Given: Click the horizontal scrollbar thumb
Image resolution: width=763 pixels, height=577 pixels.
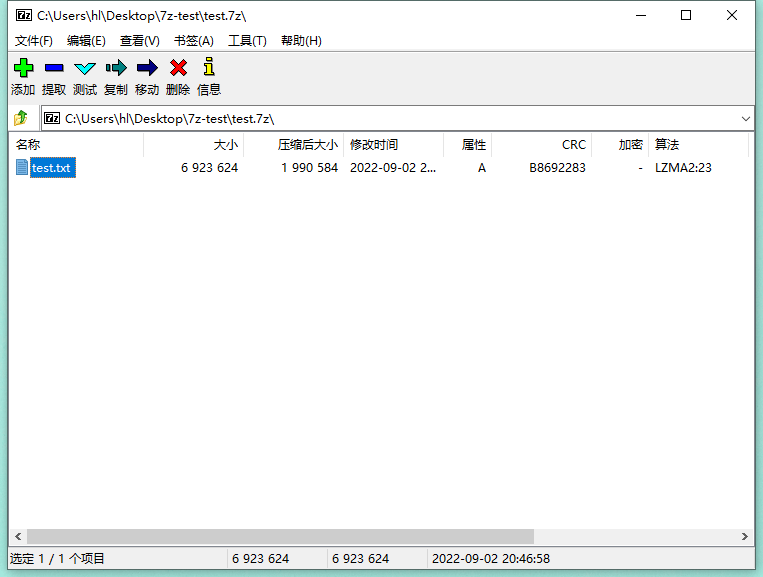Looking at the screenshot, I should click(x=280, y=536).
